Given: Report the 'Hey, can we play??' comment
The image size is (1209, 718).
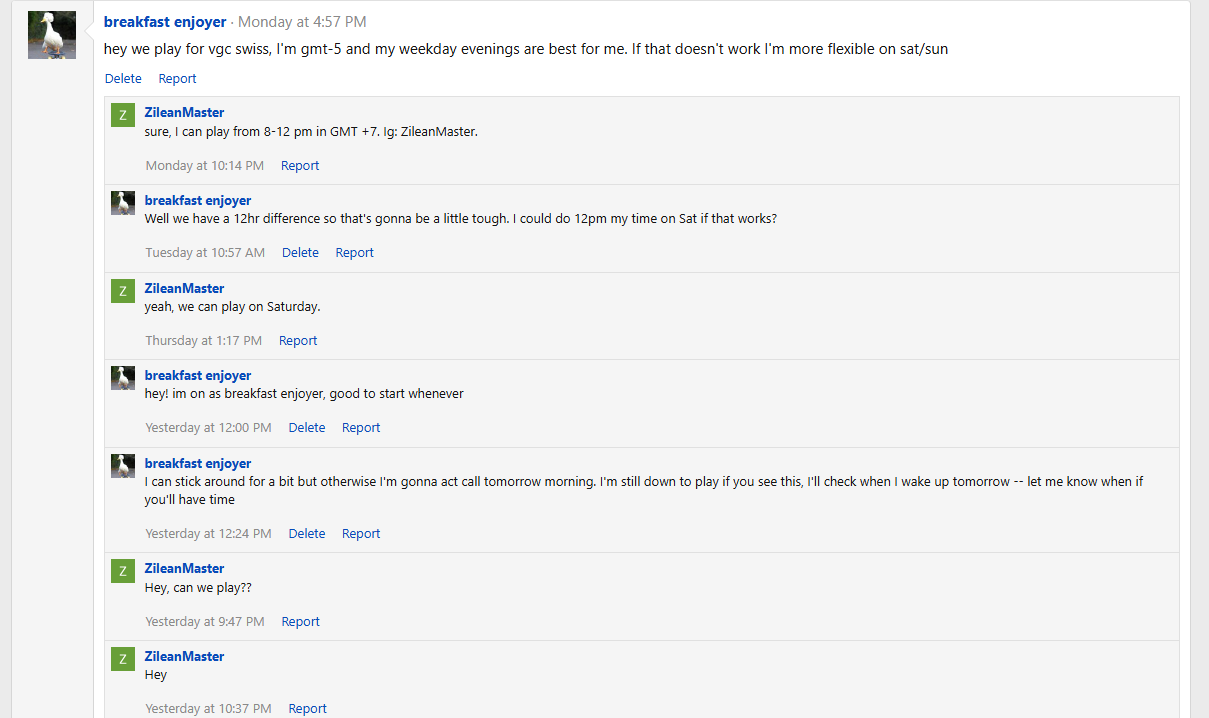Looking at the screenshot, I should pyautogui.click(x=300, y=622).
